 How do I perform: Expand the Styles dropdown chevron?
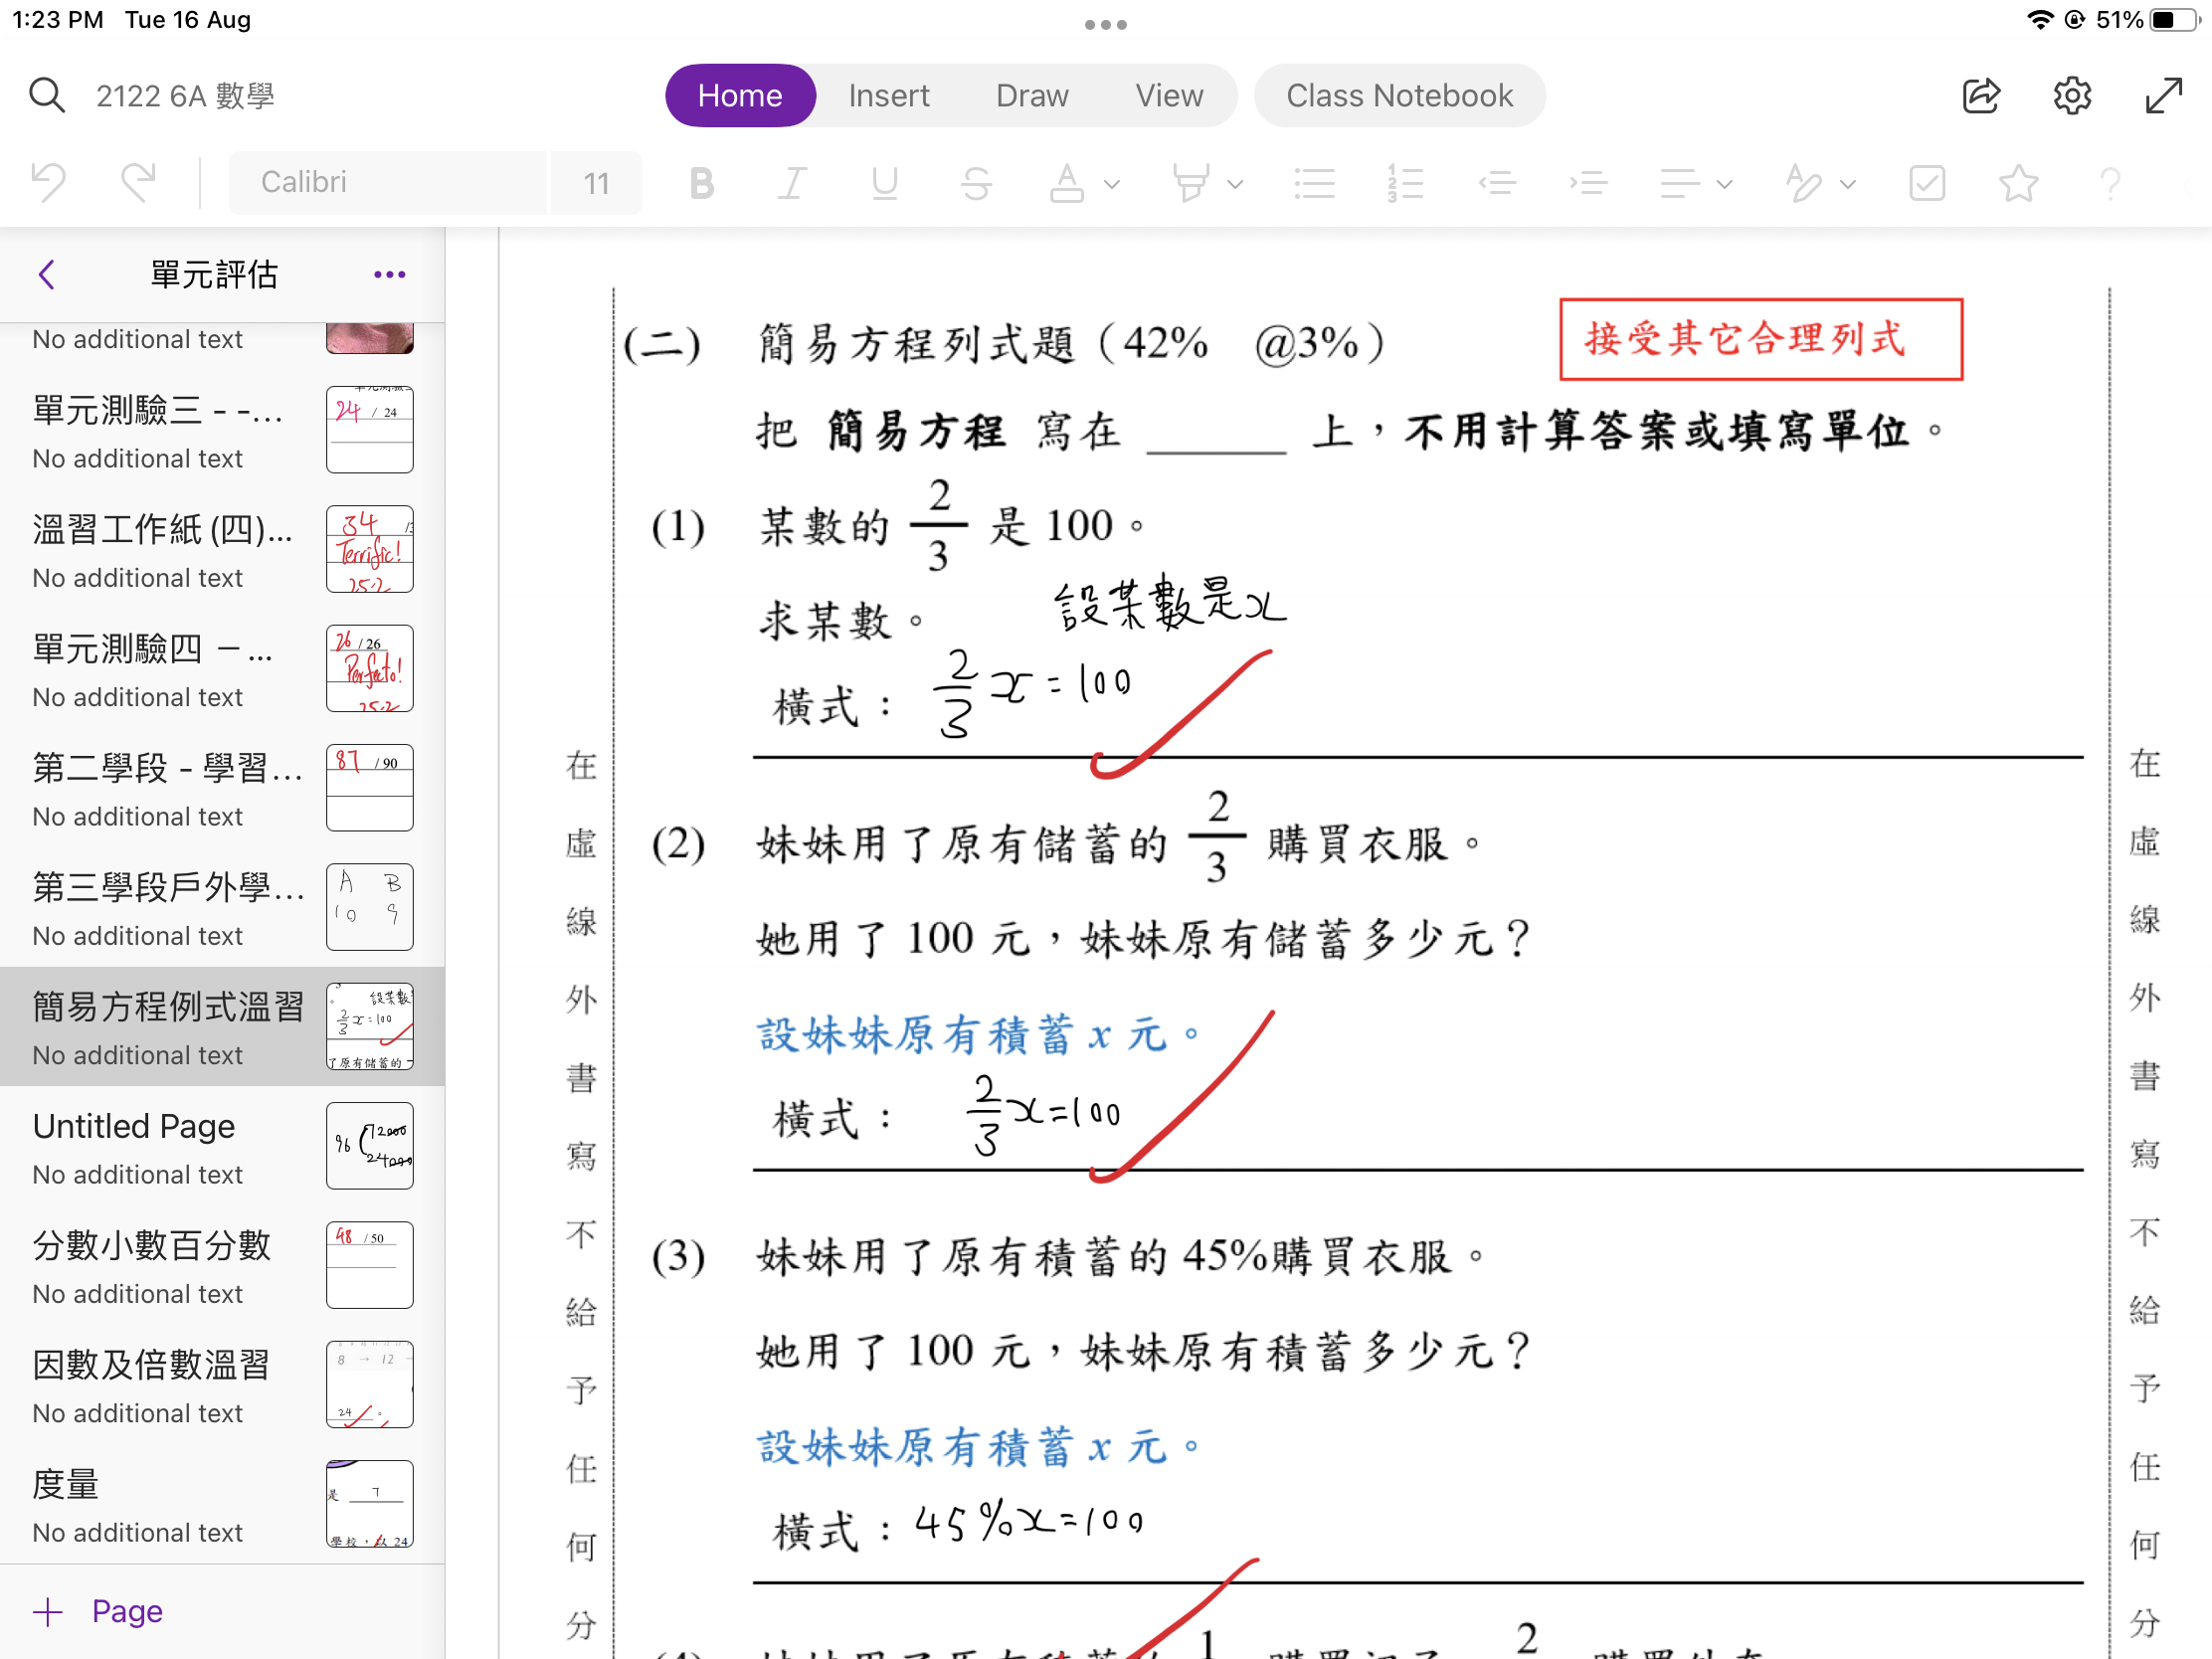point(1848,184)
